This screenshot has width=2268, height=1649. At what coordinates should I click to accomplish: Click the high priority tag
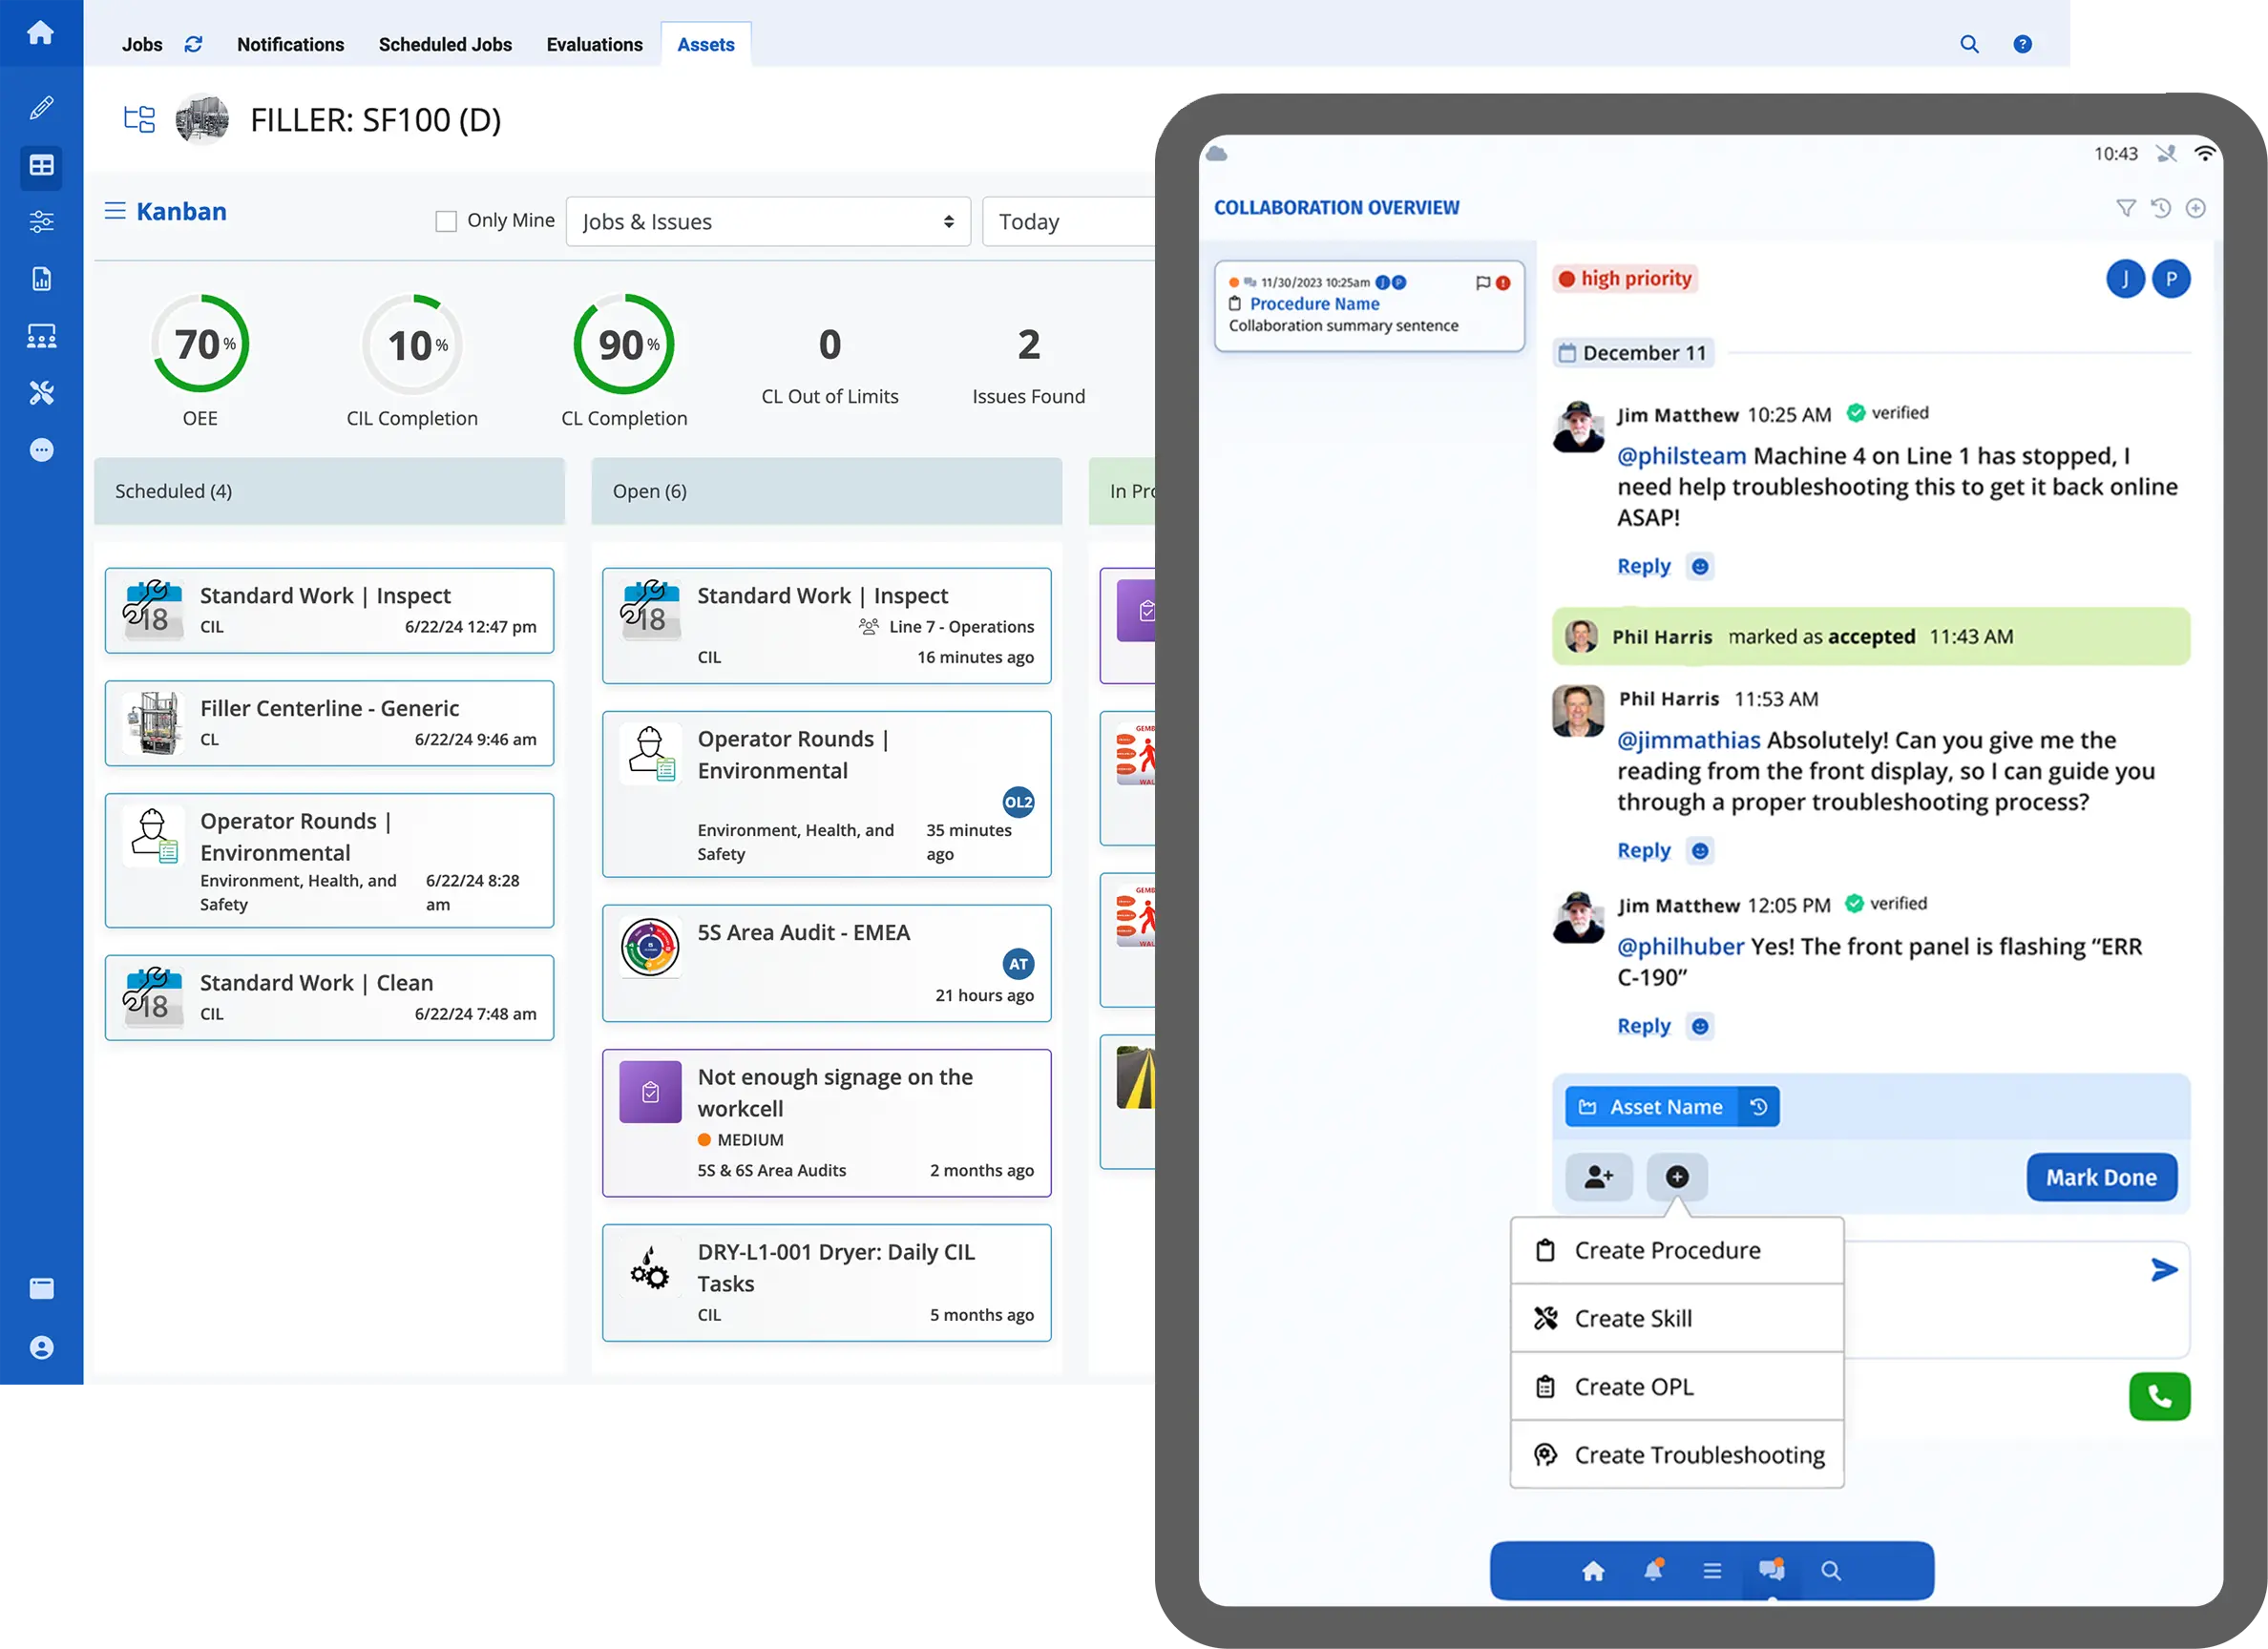[1625, 279]
